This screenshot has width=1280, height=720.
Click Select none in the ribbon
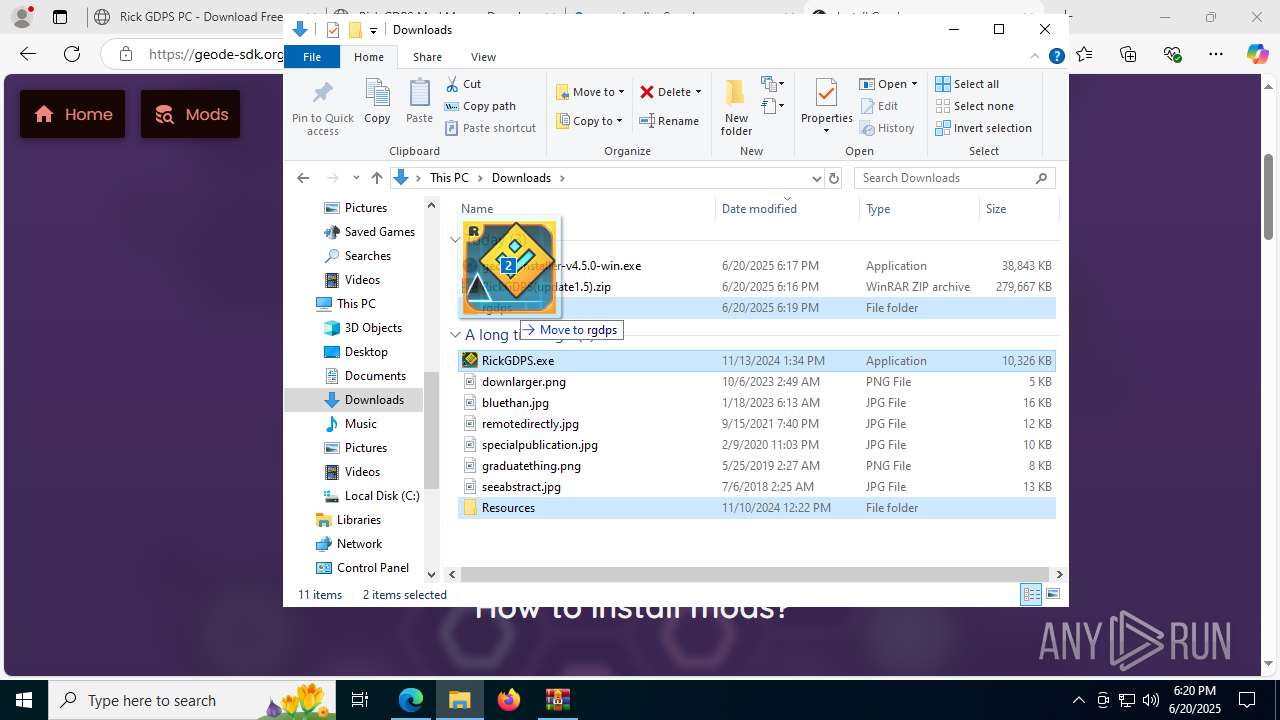pos(974,106)
